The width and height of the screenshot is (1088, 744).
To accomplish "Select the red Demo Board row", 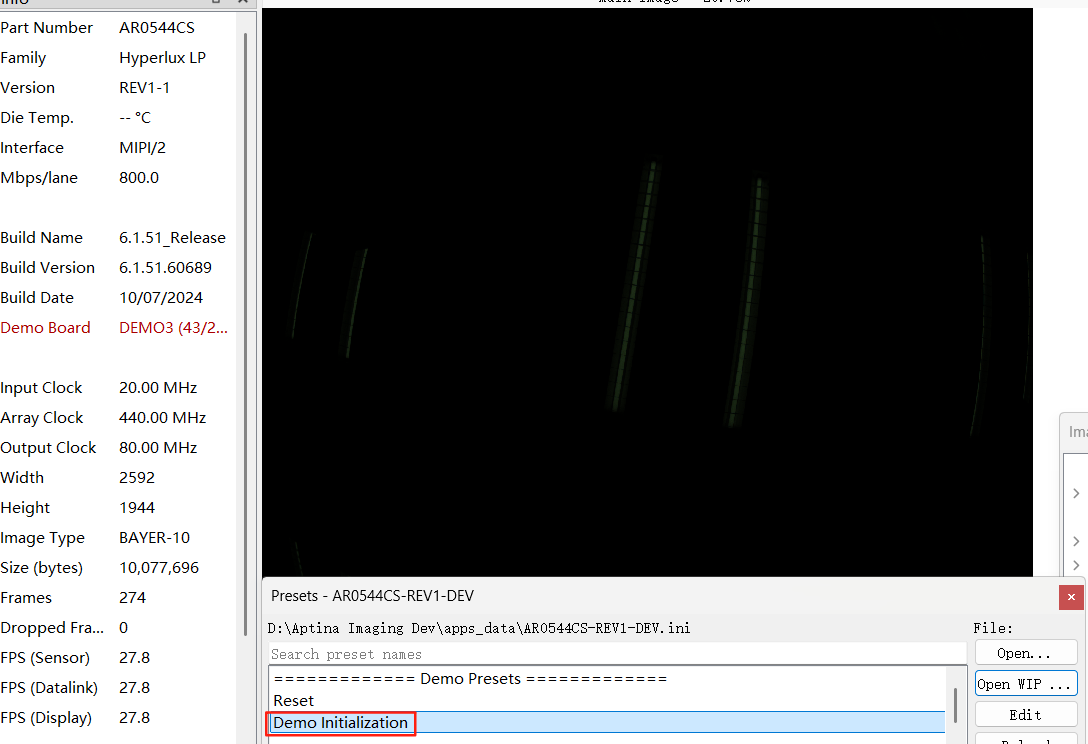I will pos(113,328).
